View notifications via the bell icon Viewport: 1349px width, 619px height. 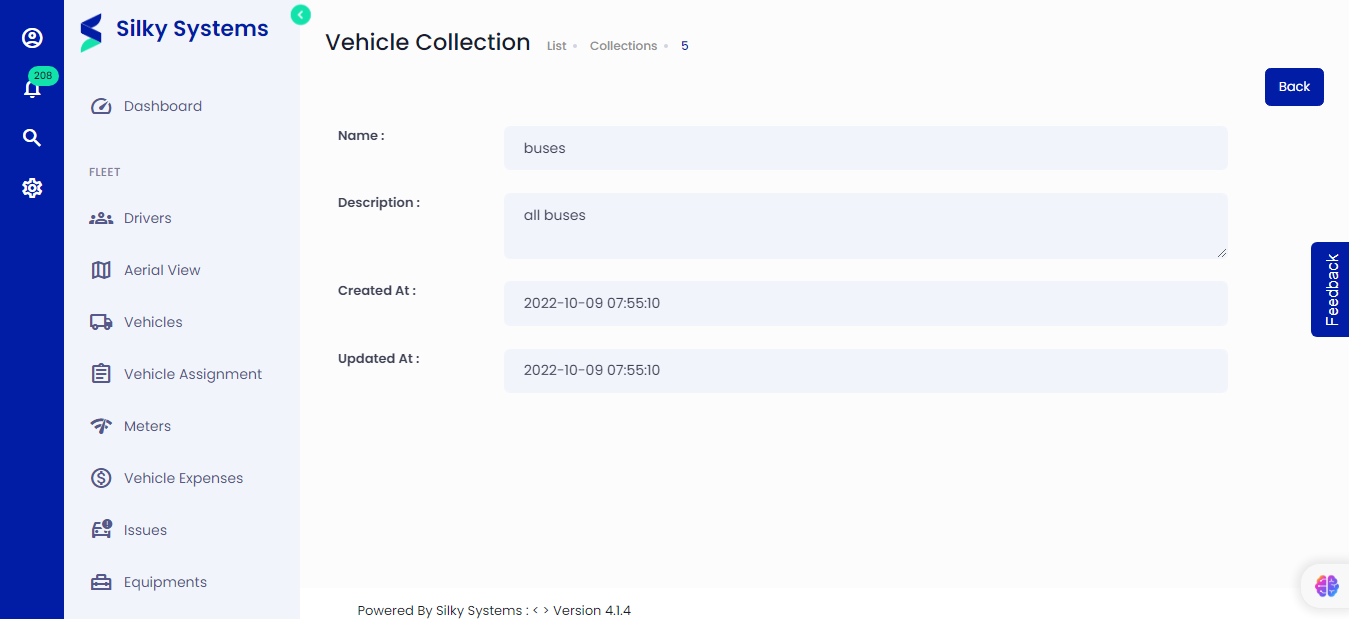click(32, 88)
